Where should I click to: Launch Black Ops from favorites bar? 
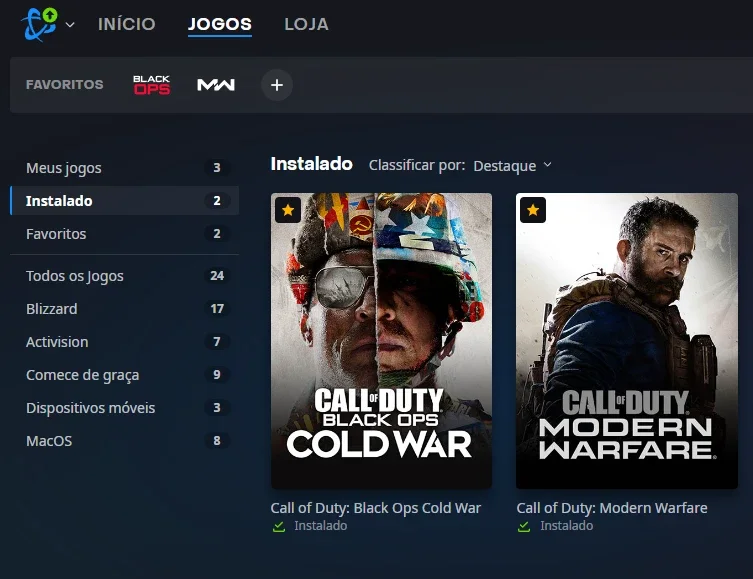click(151, 85)
